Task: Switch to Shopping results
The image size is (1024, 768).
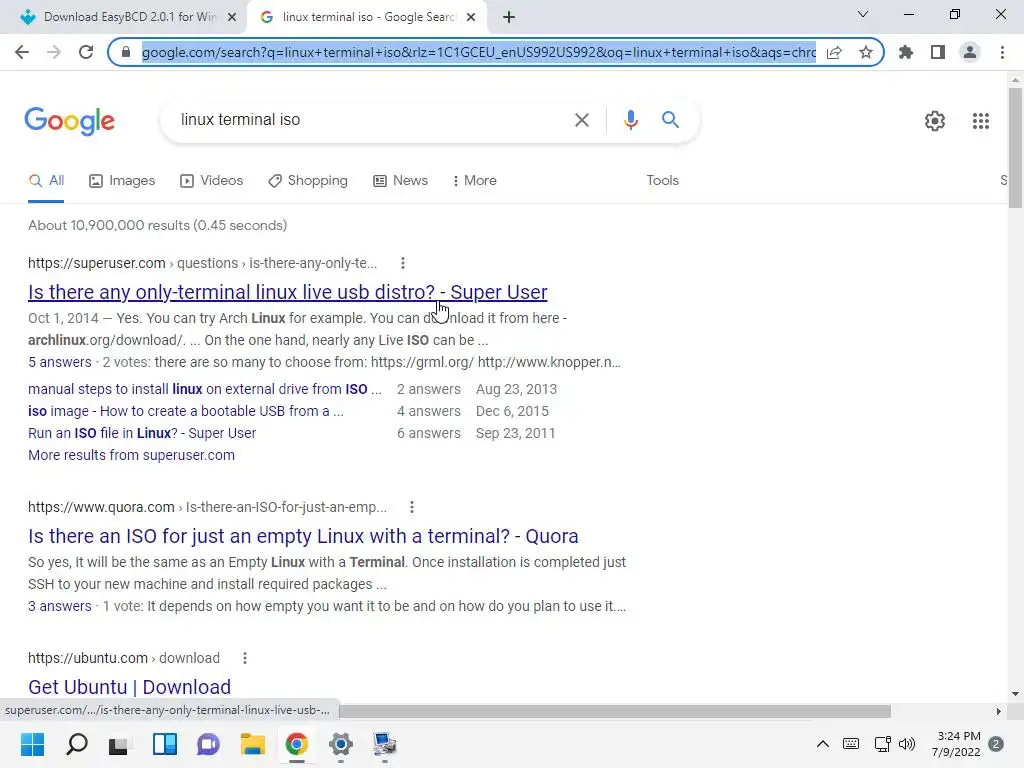Action: pyautogui.click(x=308, y=181)
